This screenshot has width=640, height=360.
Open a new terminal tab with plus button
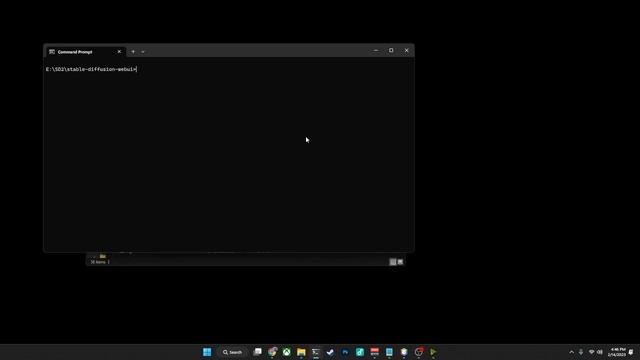[x=133, y=52]
